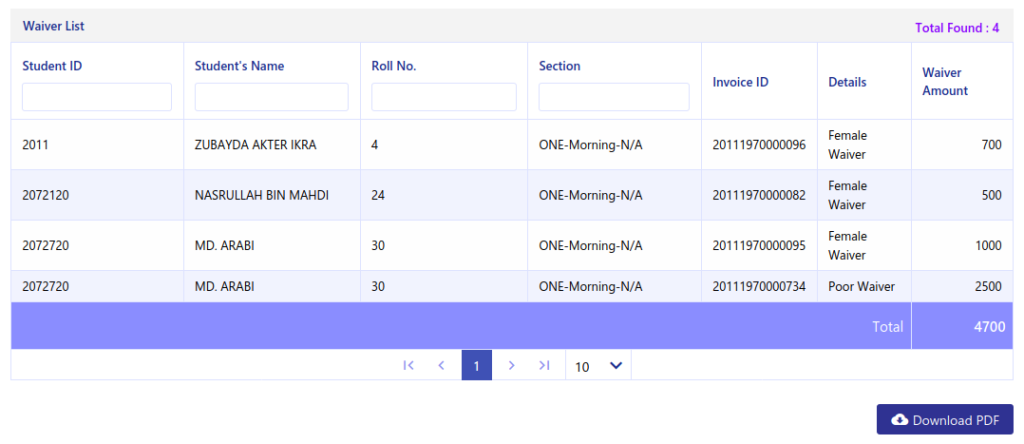
Task: Focus the Student ID filter field
Action: tap(97, 97)
